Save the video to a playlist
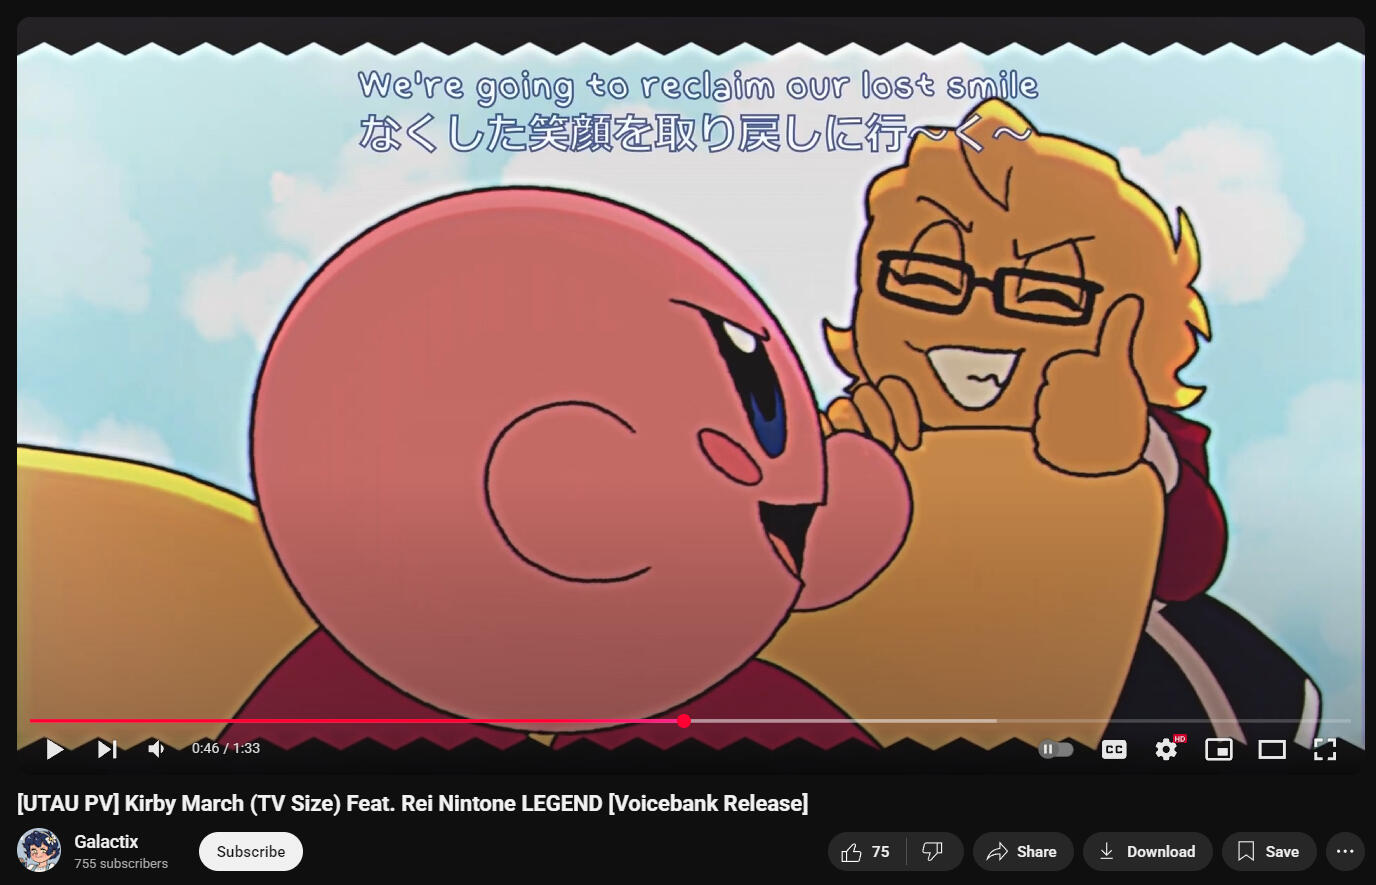This screenshot has width=1376, height=885. pos(1268,852)
